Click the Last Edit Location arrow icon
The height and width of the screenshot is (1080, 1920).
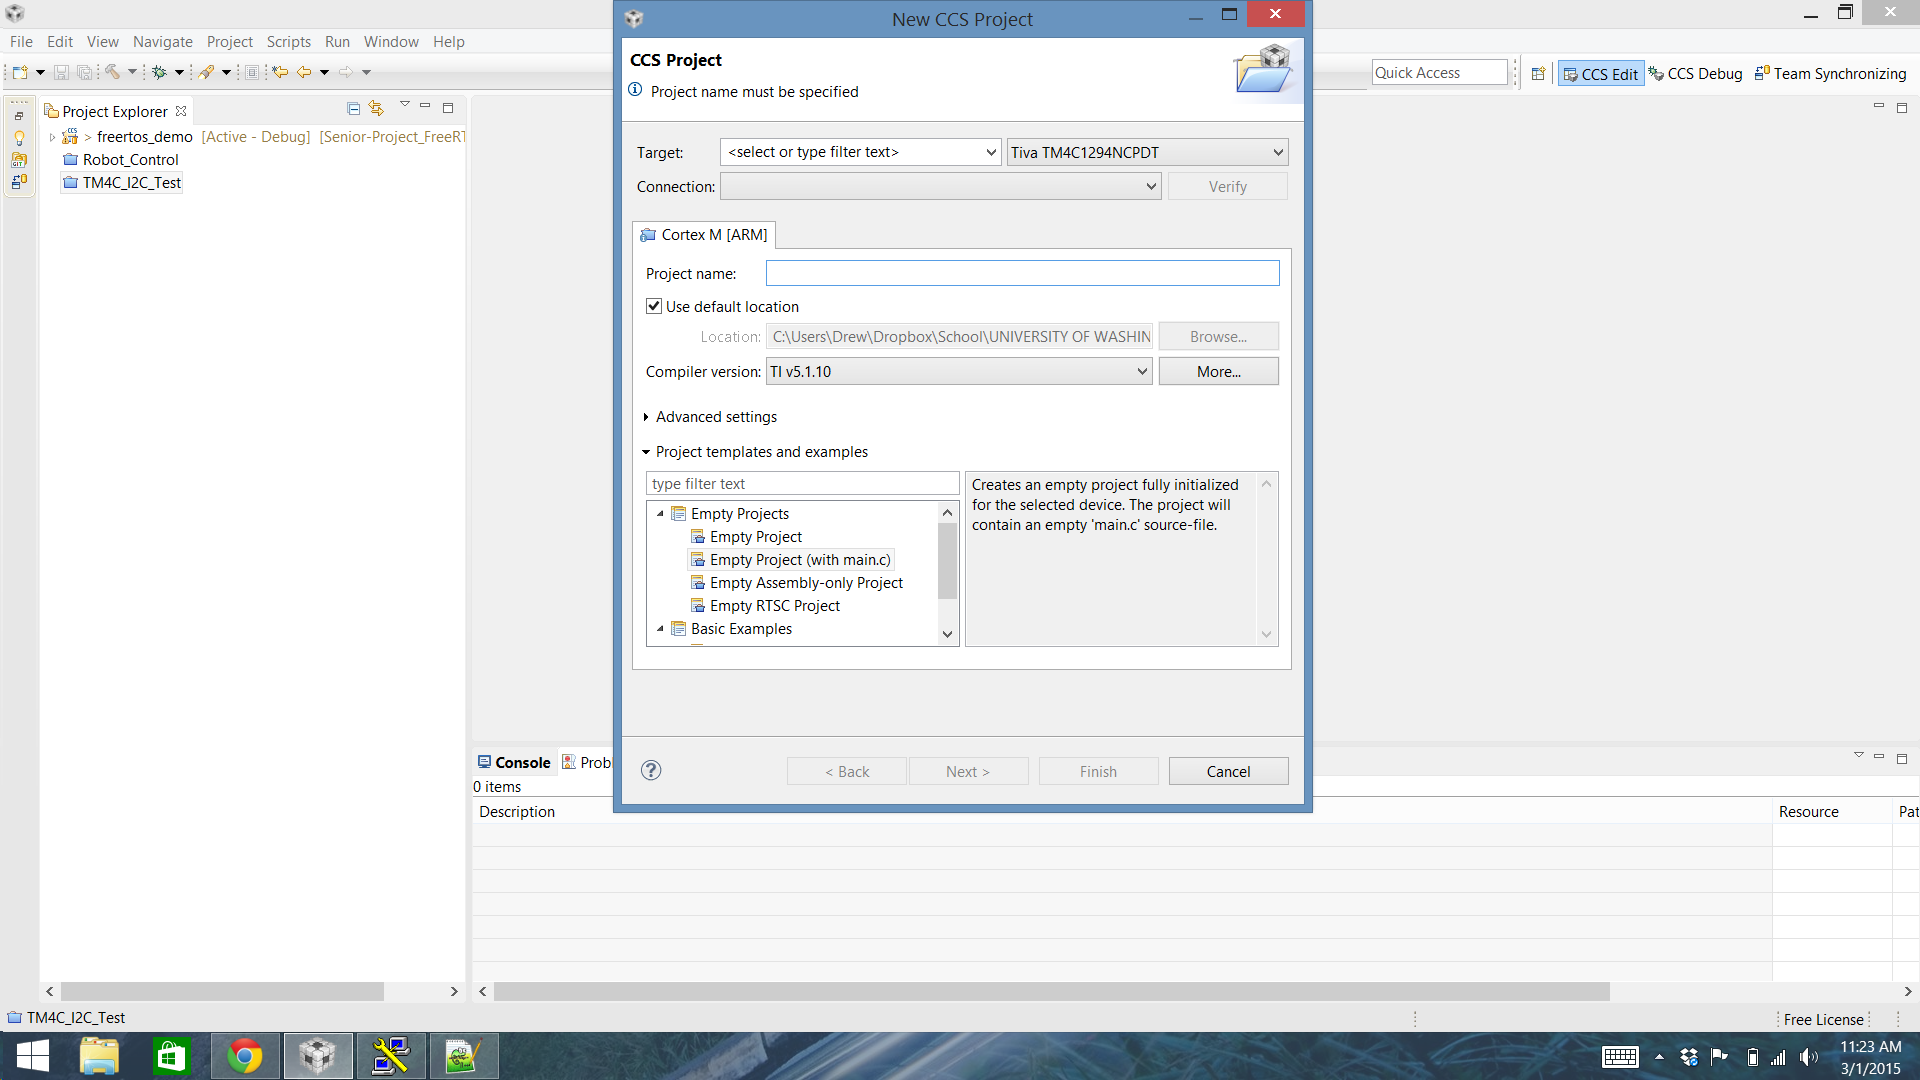(x=280, y=72)
